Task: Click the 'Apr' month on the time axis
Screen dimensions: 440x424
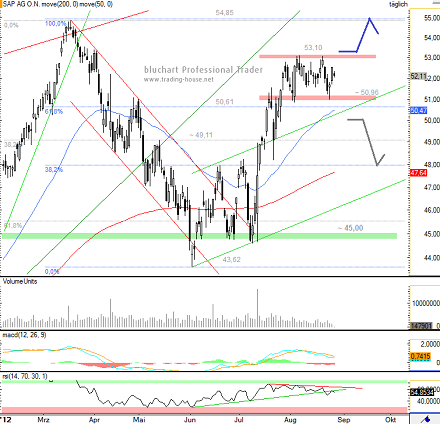Action: (94, 420)
